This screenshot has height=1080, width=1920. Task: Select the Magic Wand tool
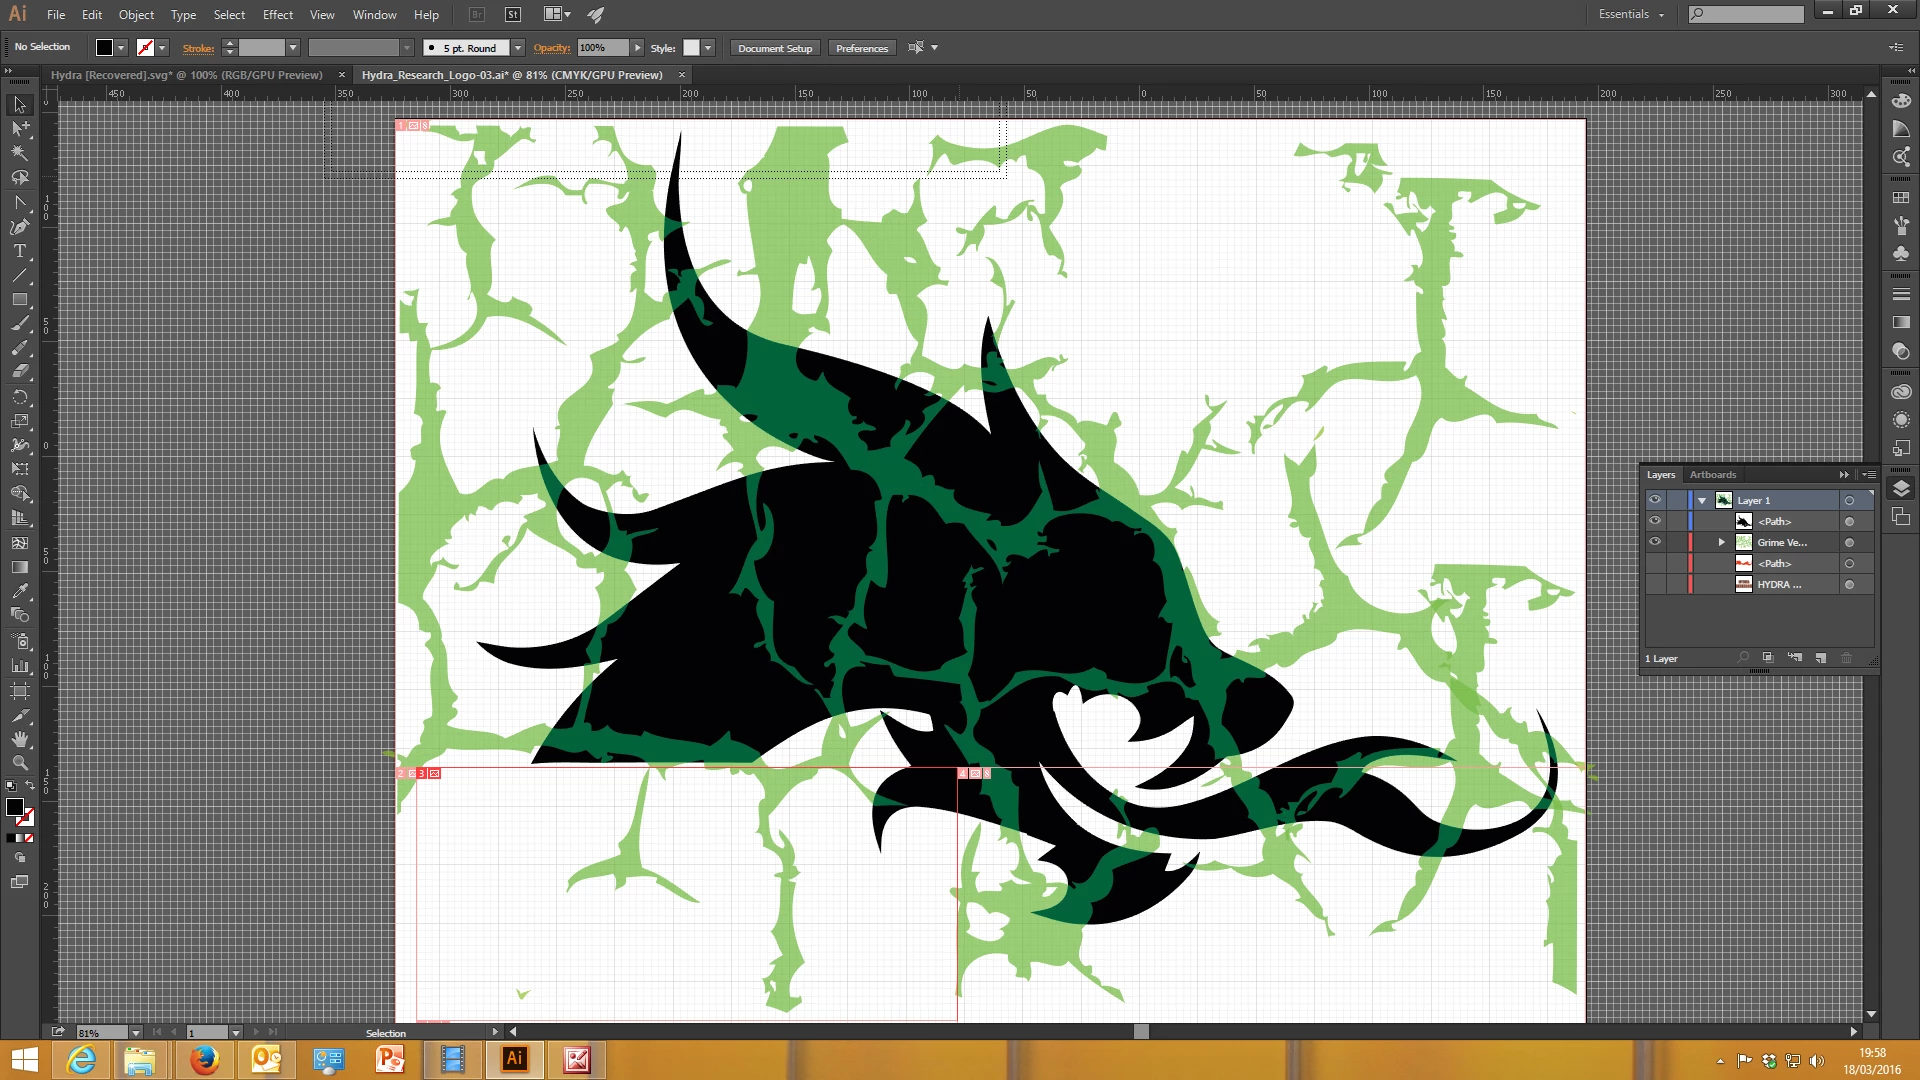point(19,153)
